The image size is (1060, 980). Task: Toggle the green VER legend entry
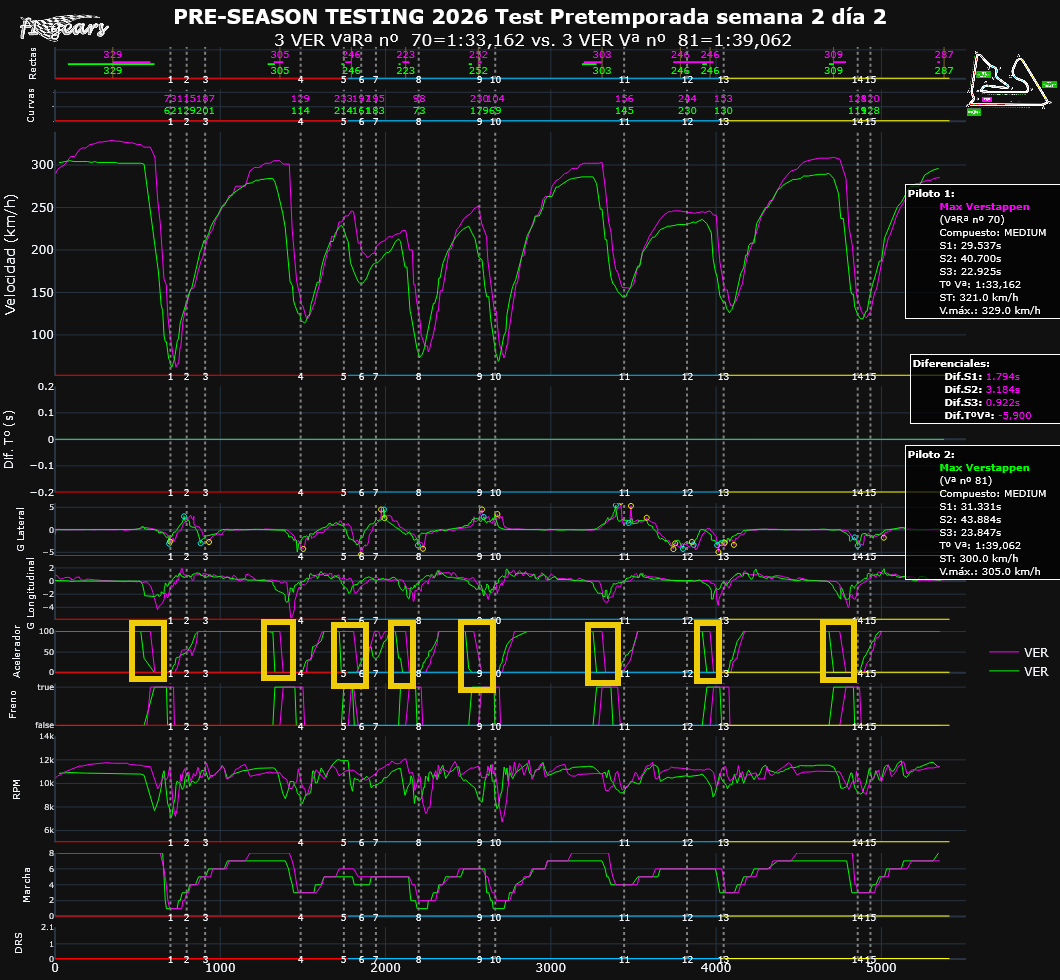(1019, 671)
